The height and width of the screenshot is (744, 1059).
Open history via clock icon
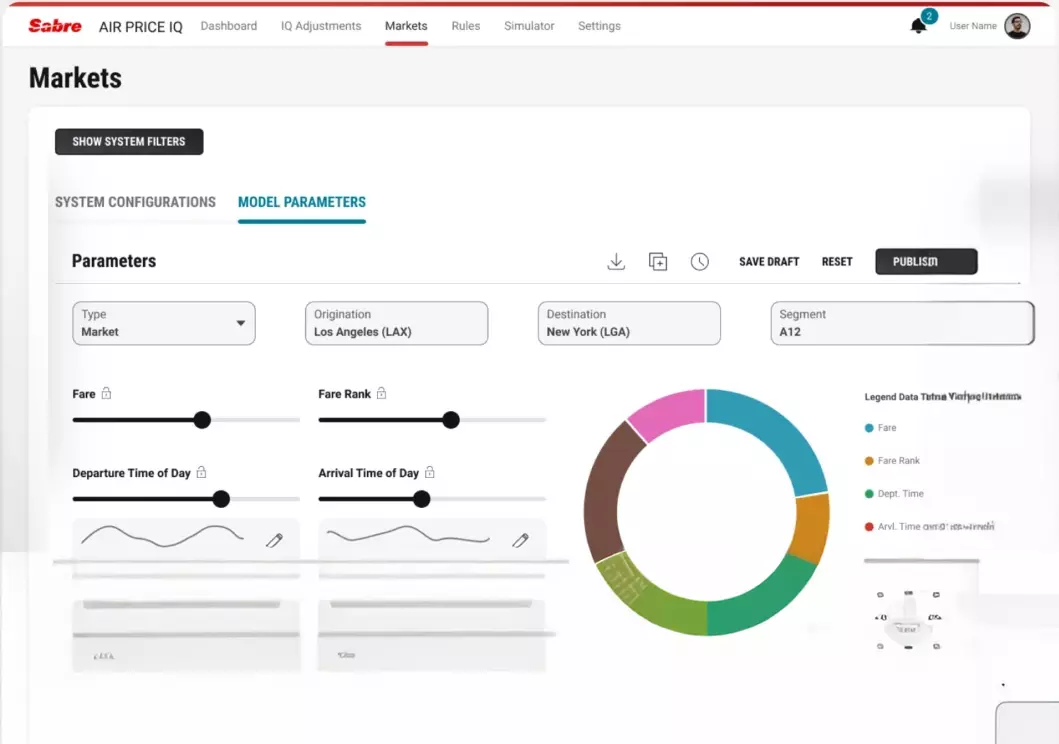pos(700,261)
